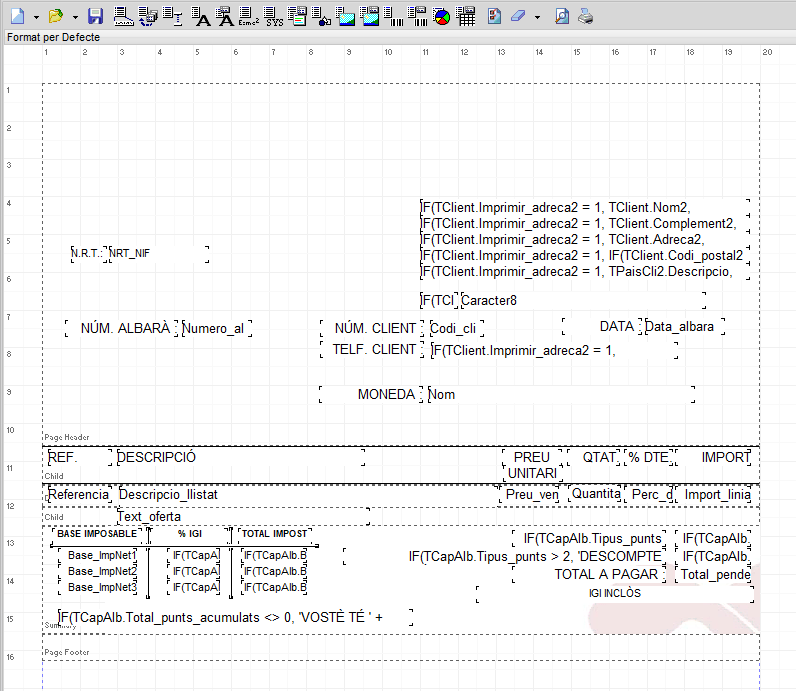This screenshot has height=691, width=796.
Task: Open print preview magnifier icon
Action: [561, 16]
